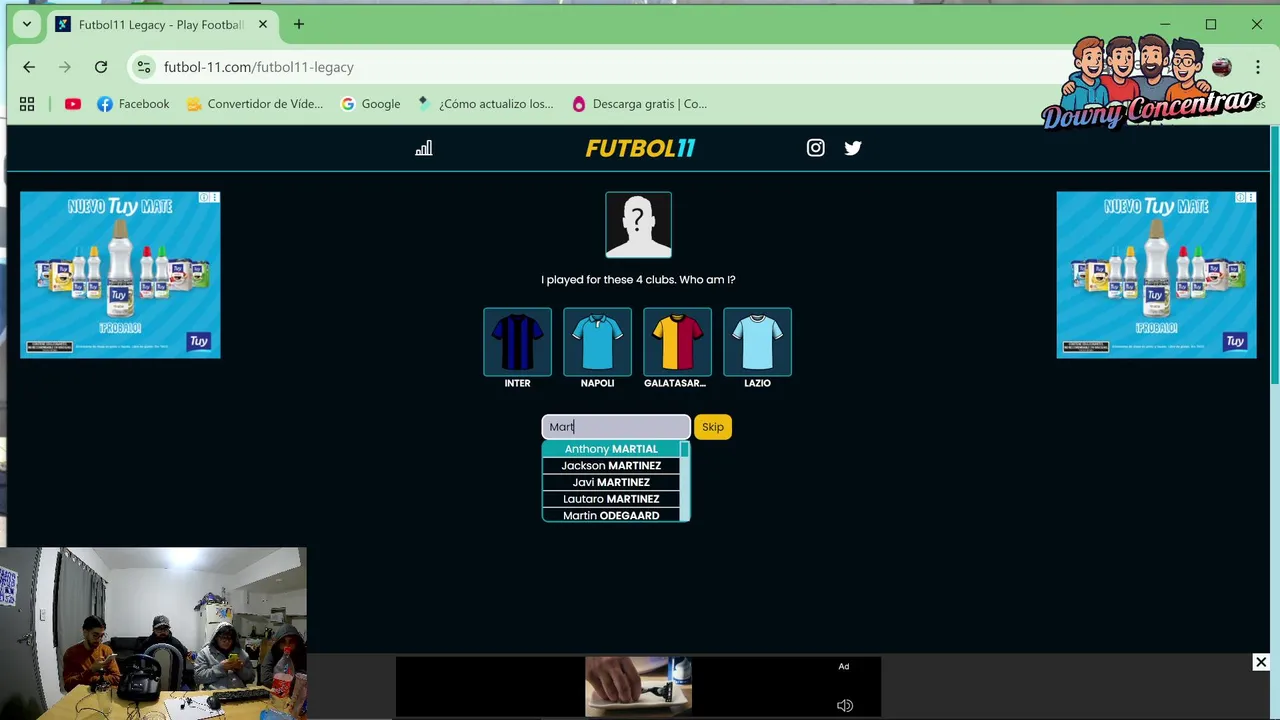
Task: Click the right Tuy Mate advertisement
Action: pyautogui.click(x=1156, y=275)
